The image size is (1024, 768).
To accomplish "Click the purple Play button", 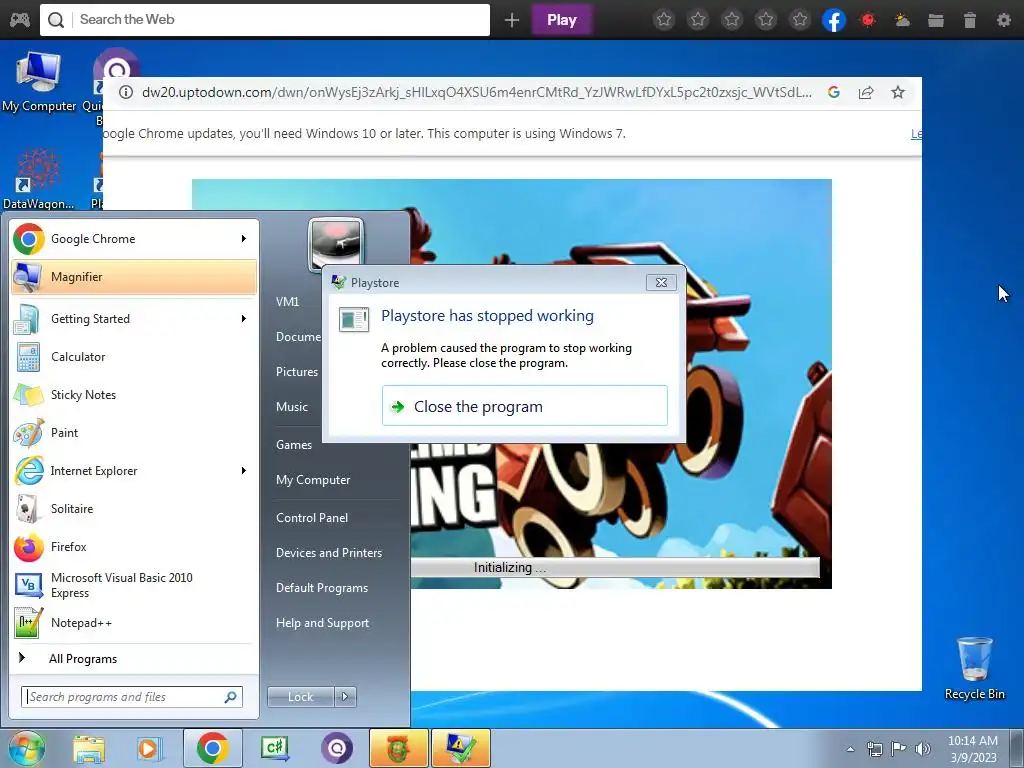I will [x=562, y=20].
